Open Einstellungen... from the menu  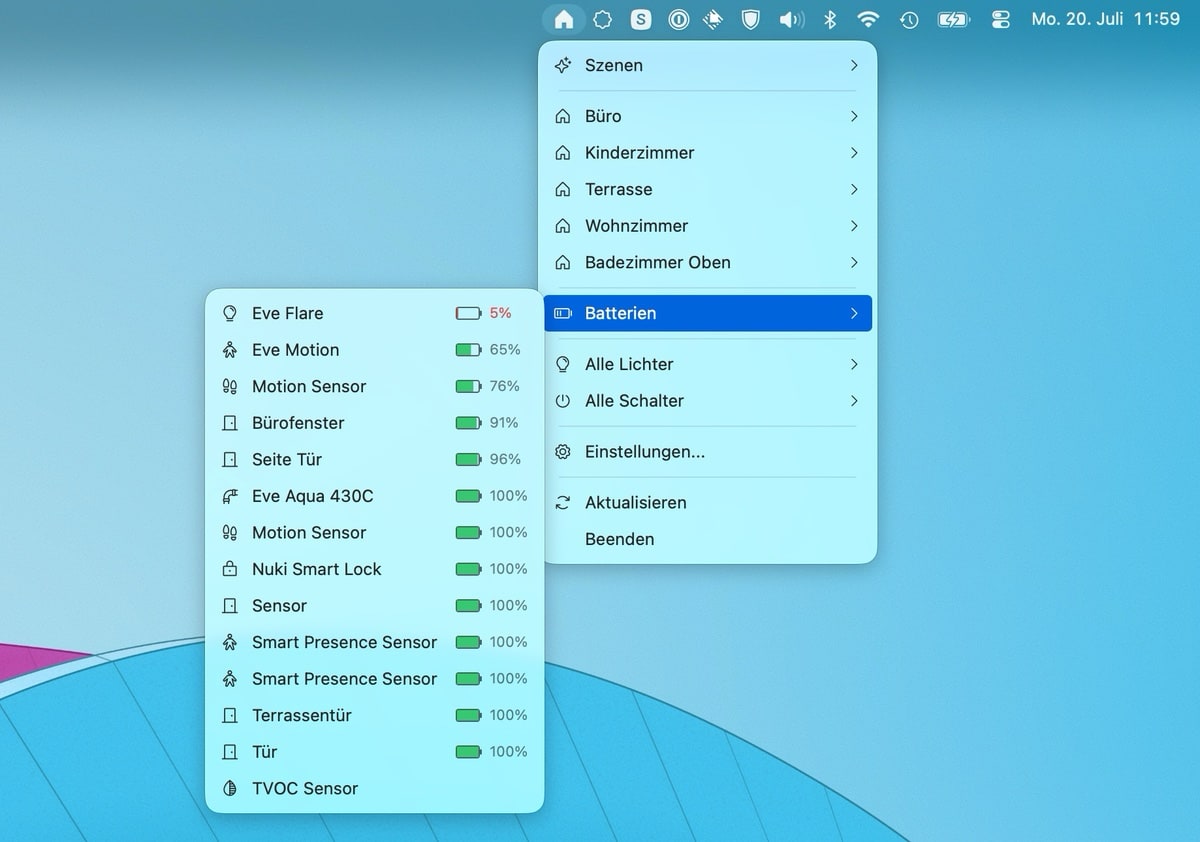click(708, 452)
